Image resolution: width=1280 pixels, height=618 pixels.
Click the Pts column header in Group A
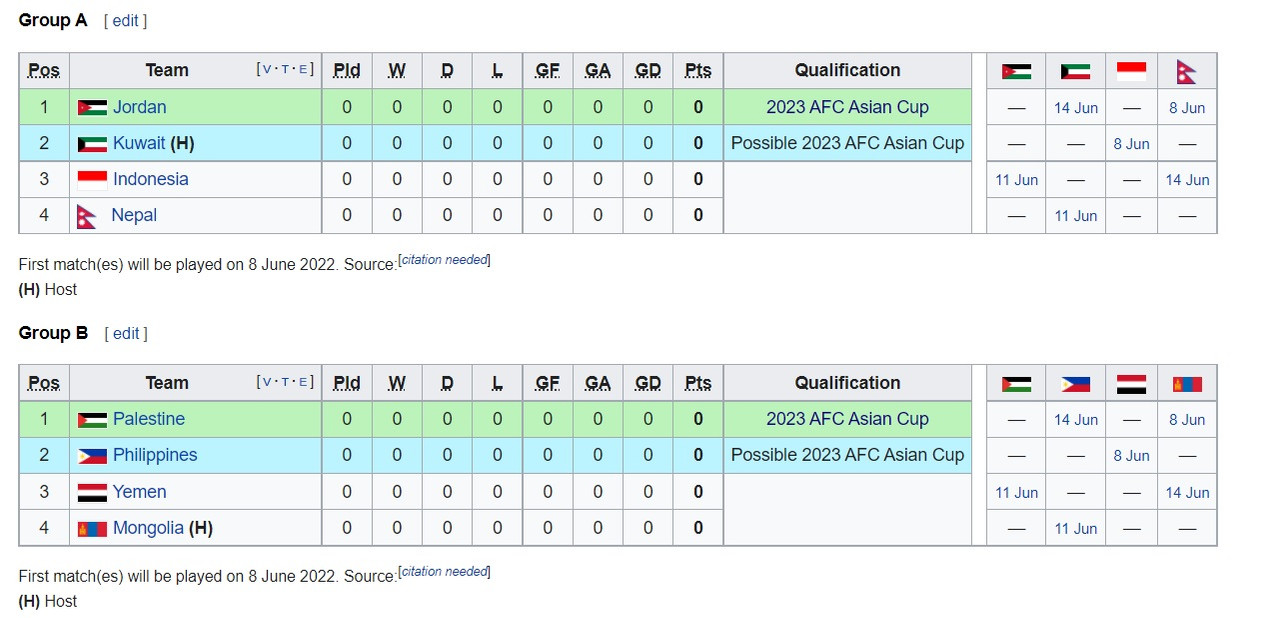698,70
